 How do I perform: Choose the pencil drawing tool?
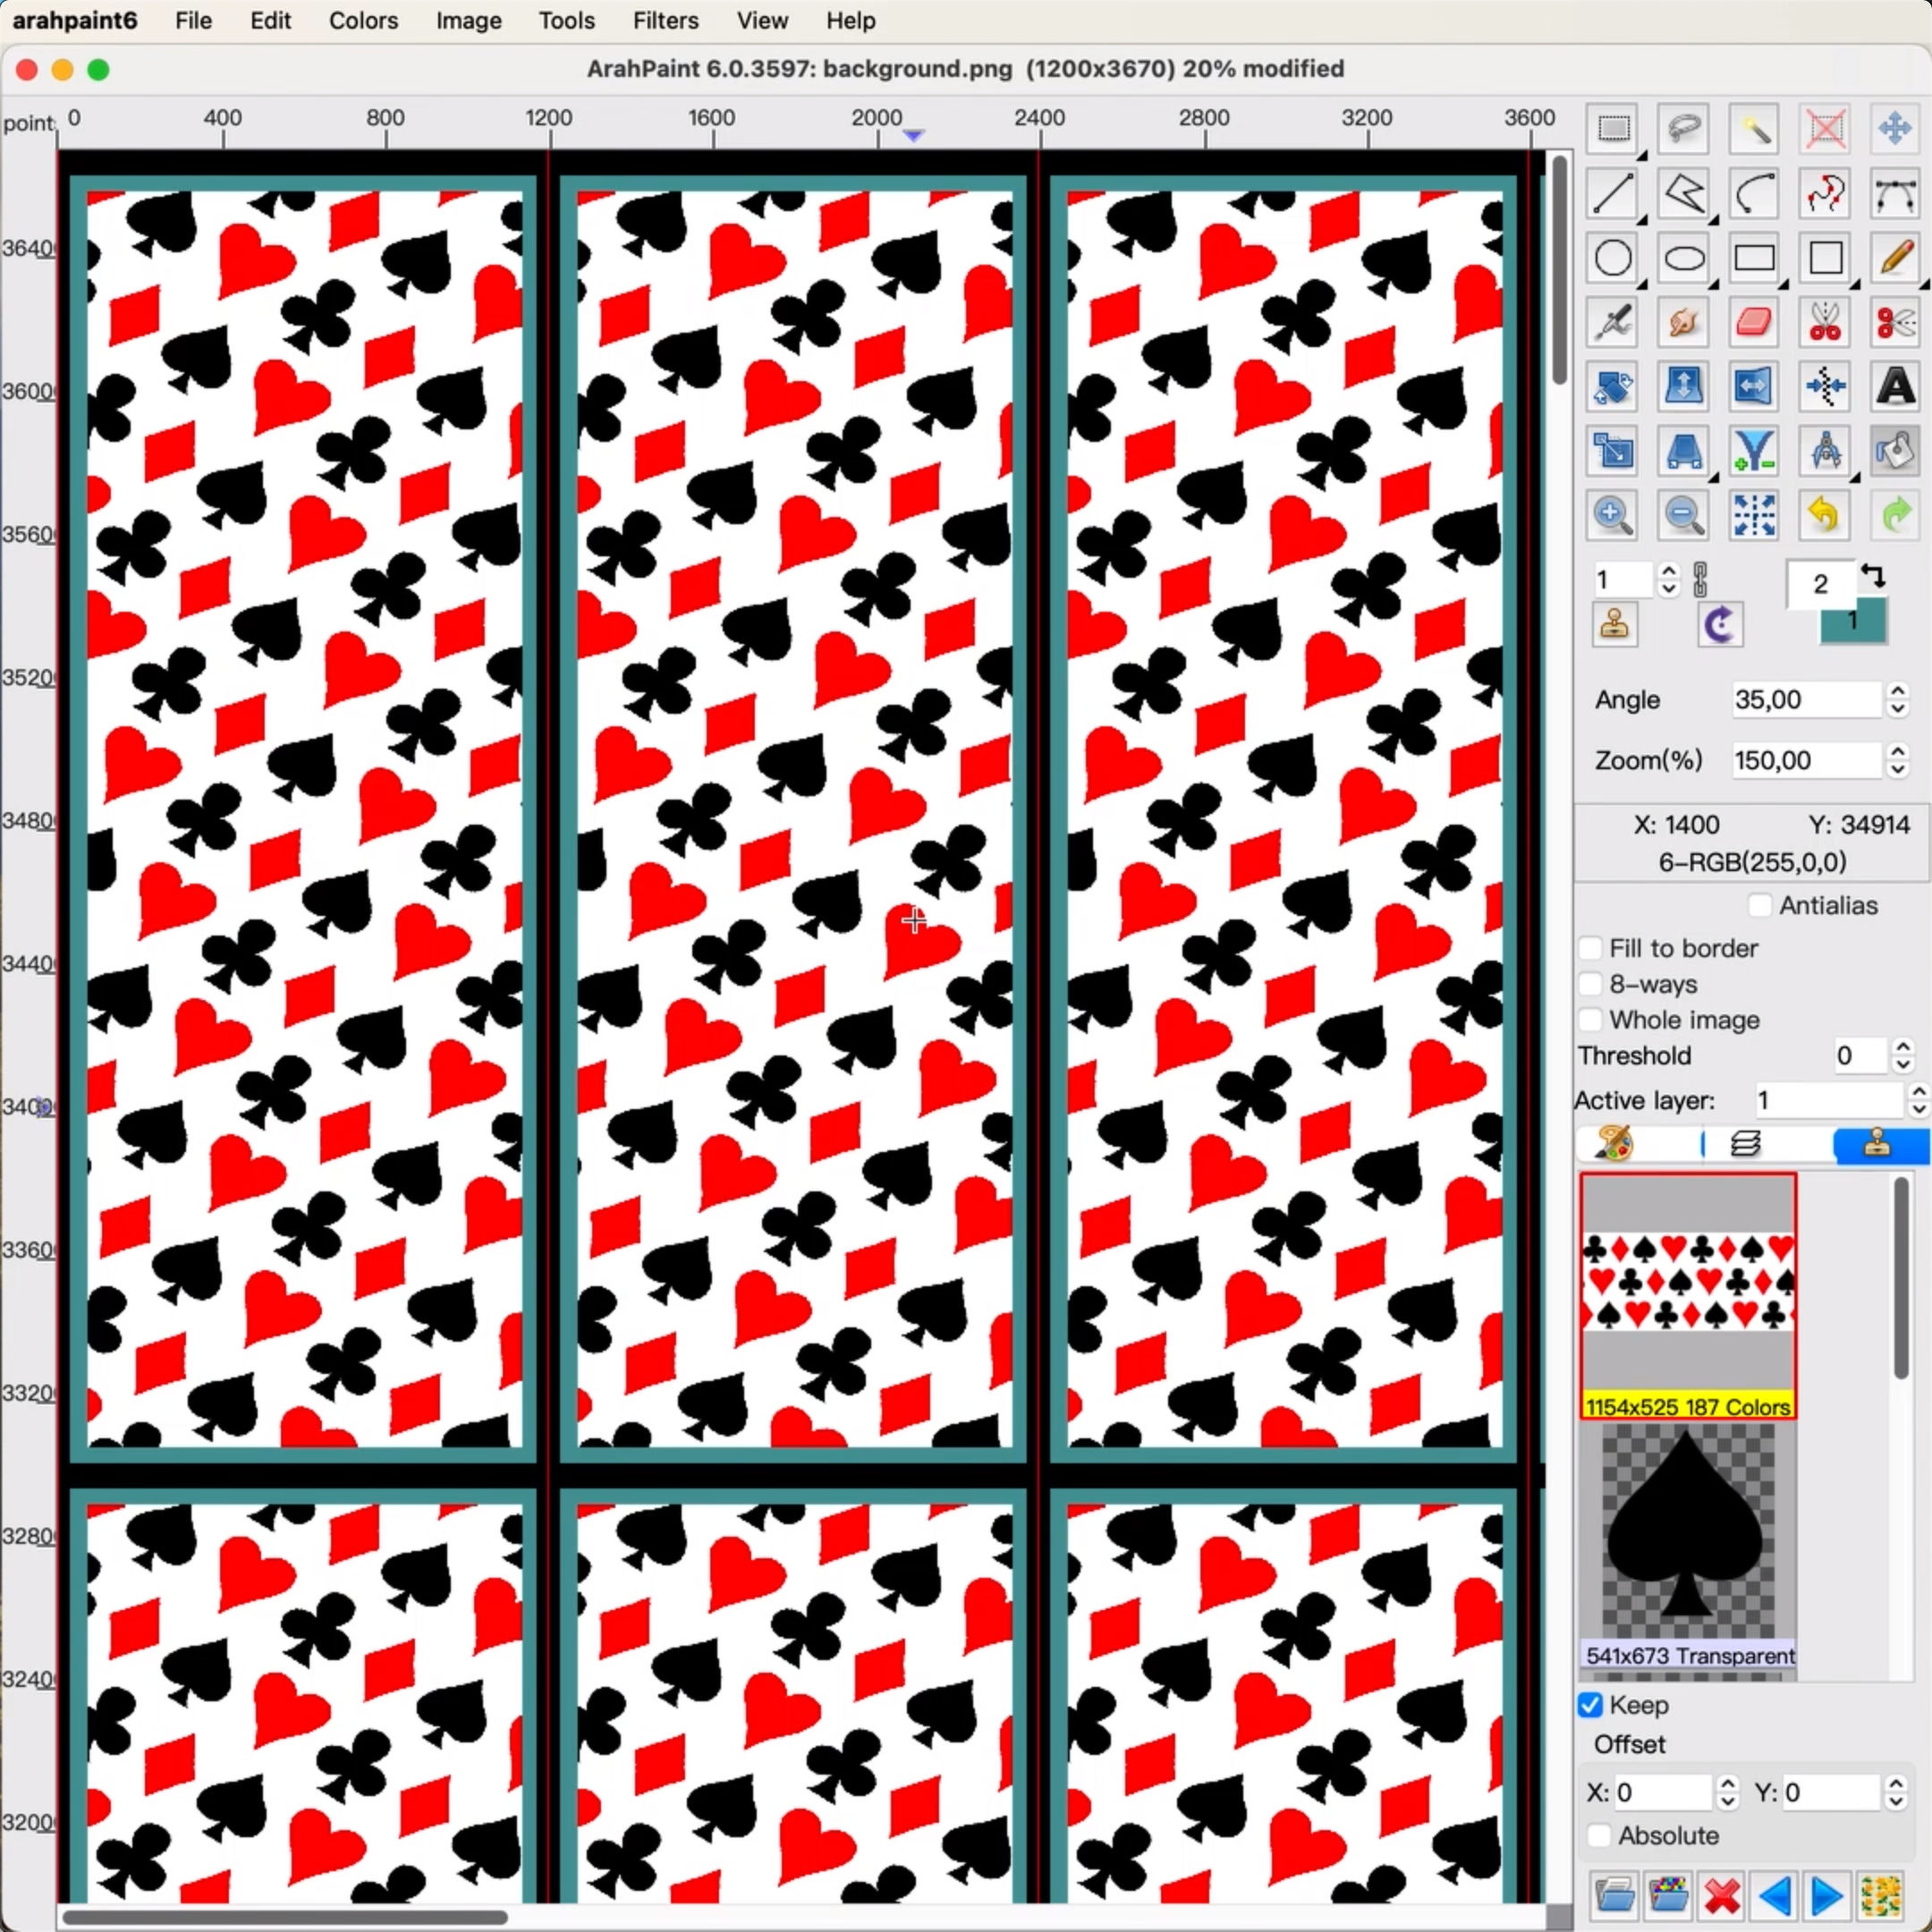[x=1896, y=258]
